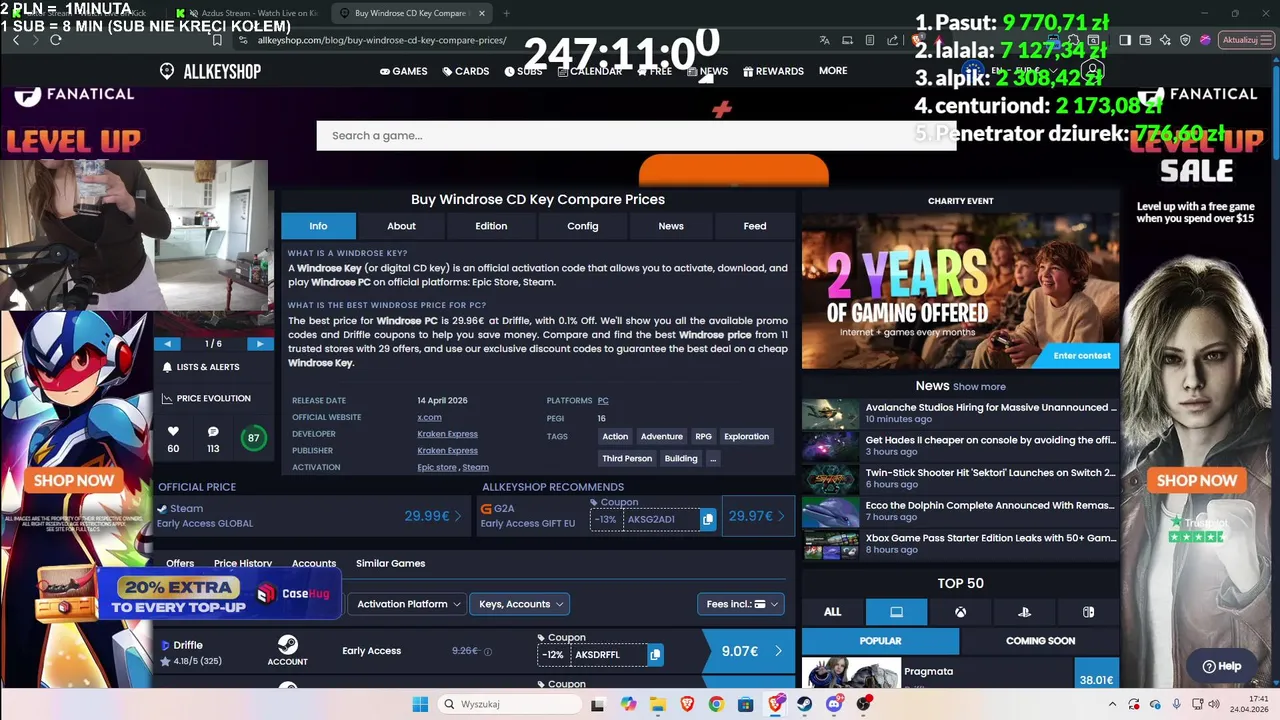Open the x.com official website link

coord(429,417)
